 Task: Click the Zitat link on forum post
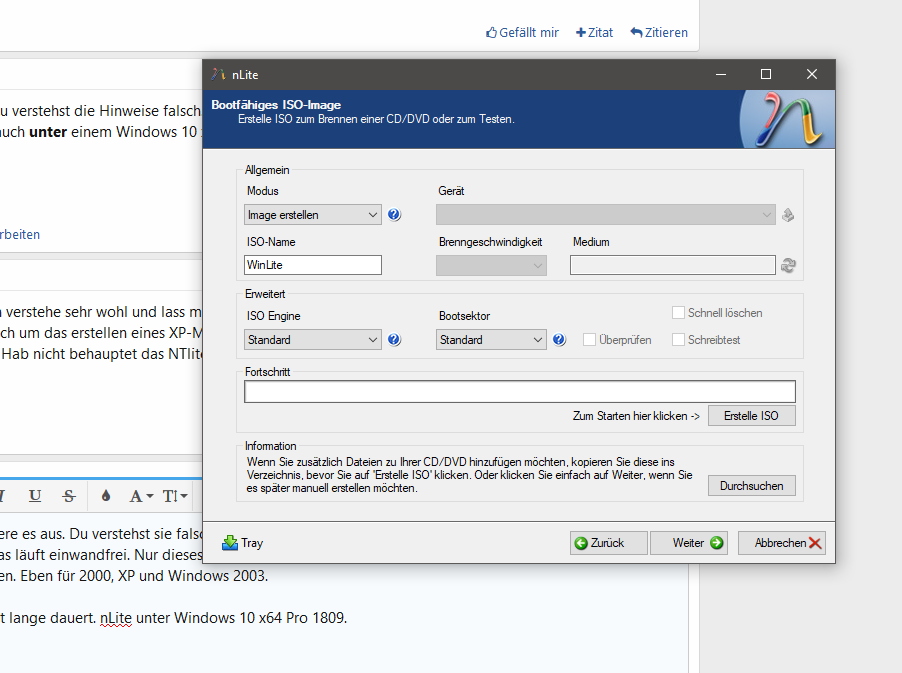tap(595, 33)
